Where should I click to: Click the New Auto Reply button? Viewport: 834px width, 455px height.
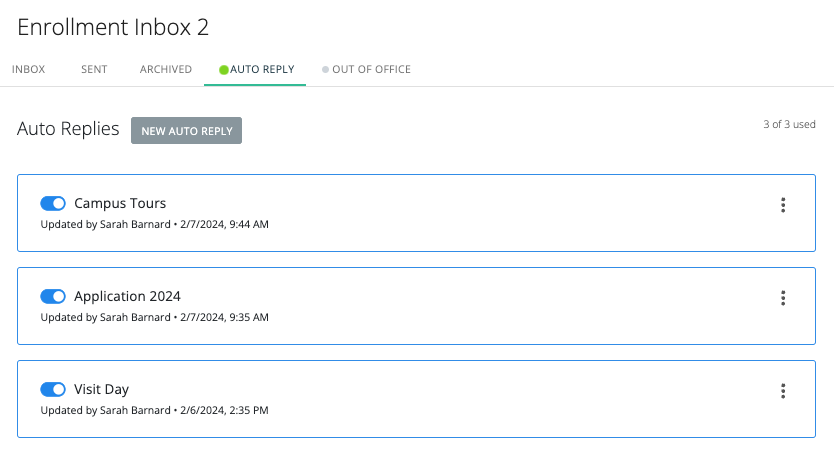(186, 131)
